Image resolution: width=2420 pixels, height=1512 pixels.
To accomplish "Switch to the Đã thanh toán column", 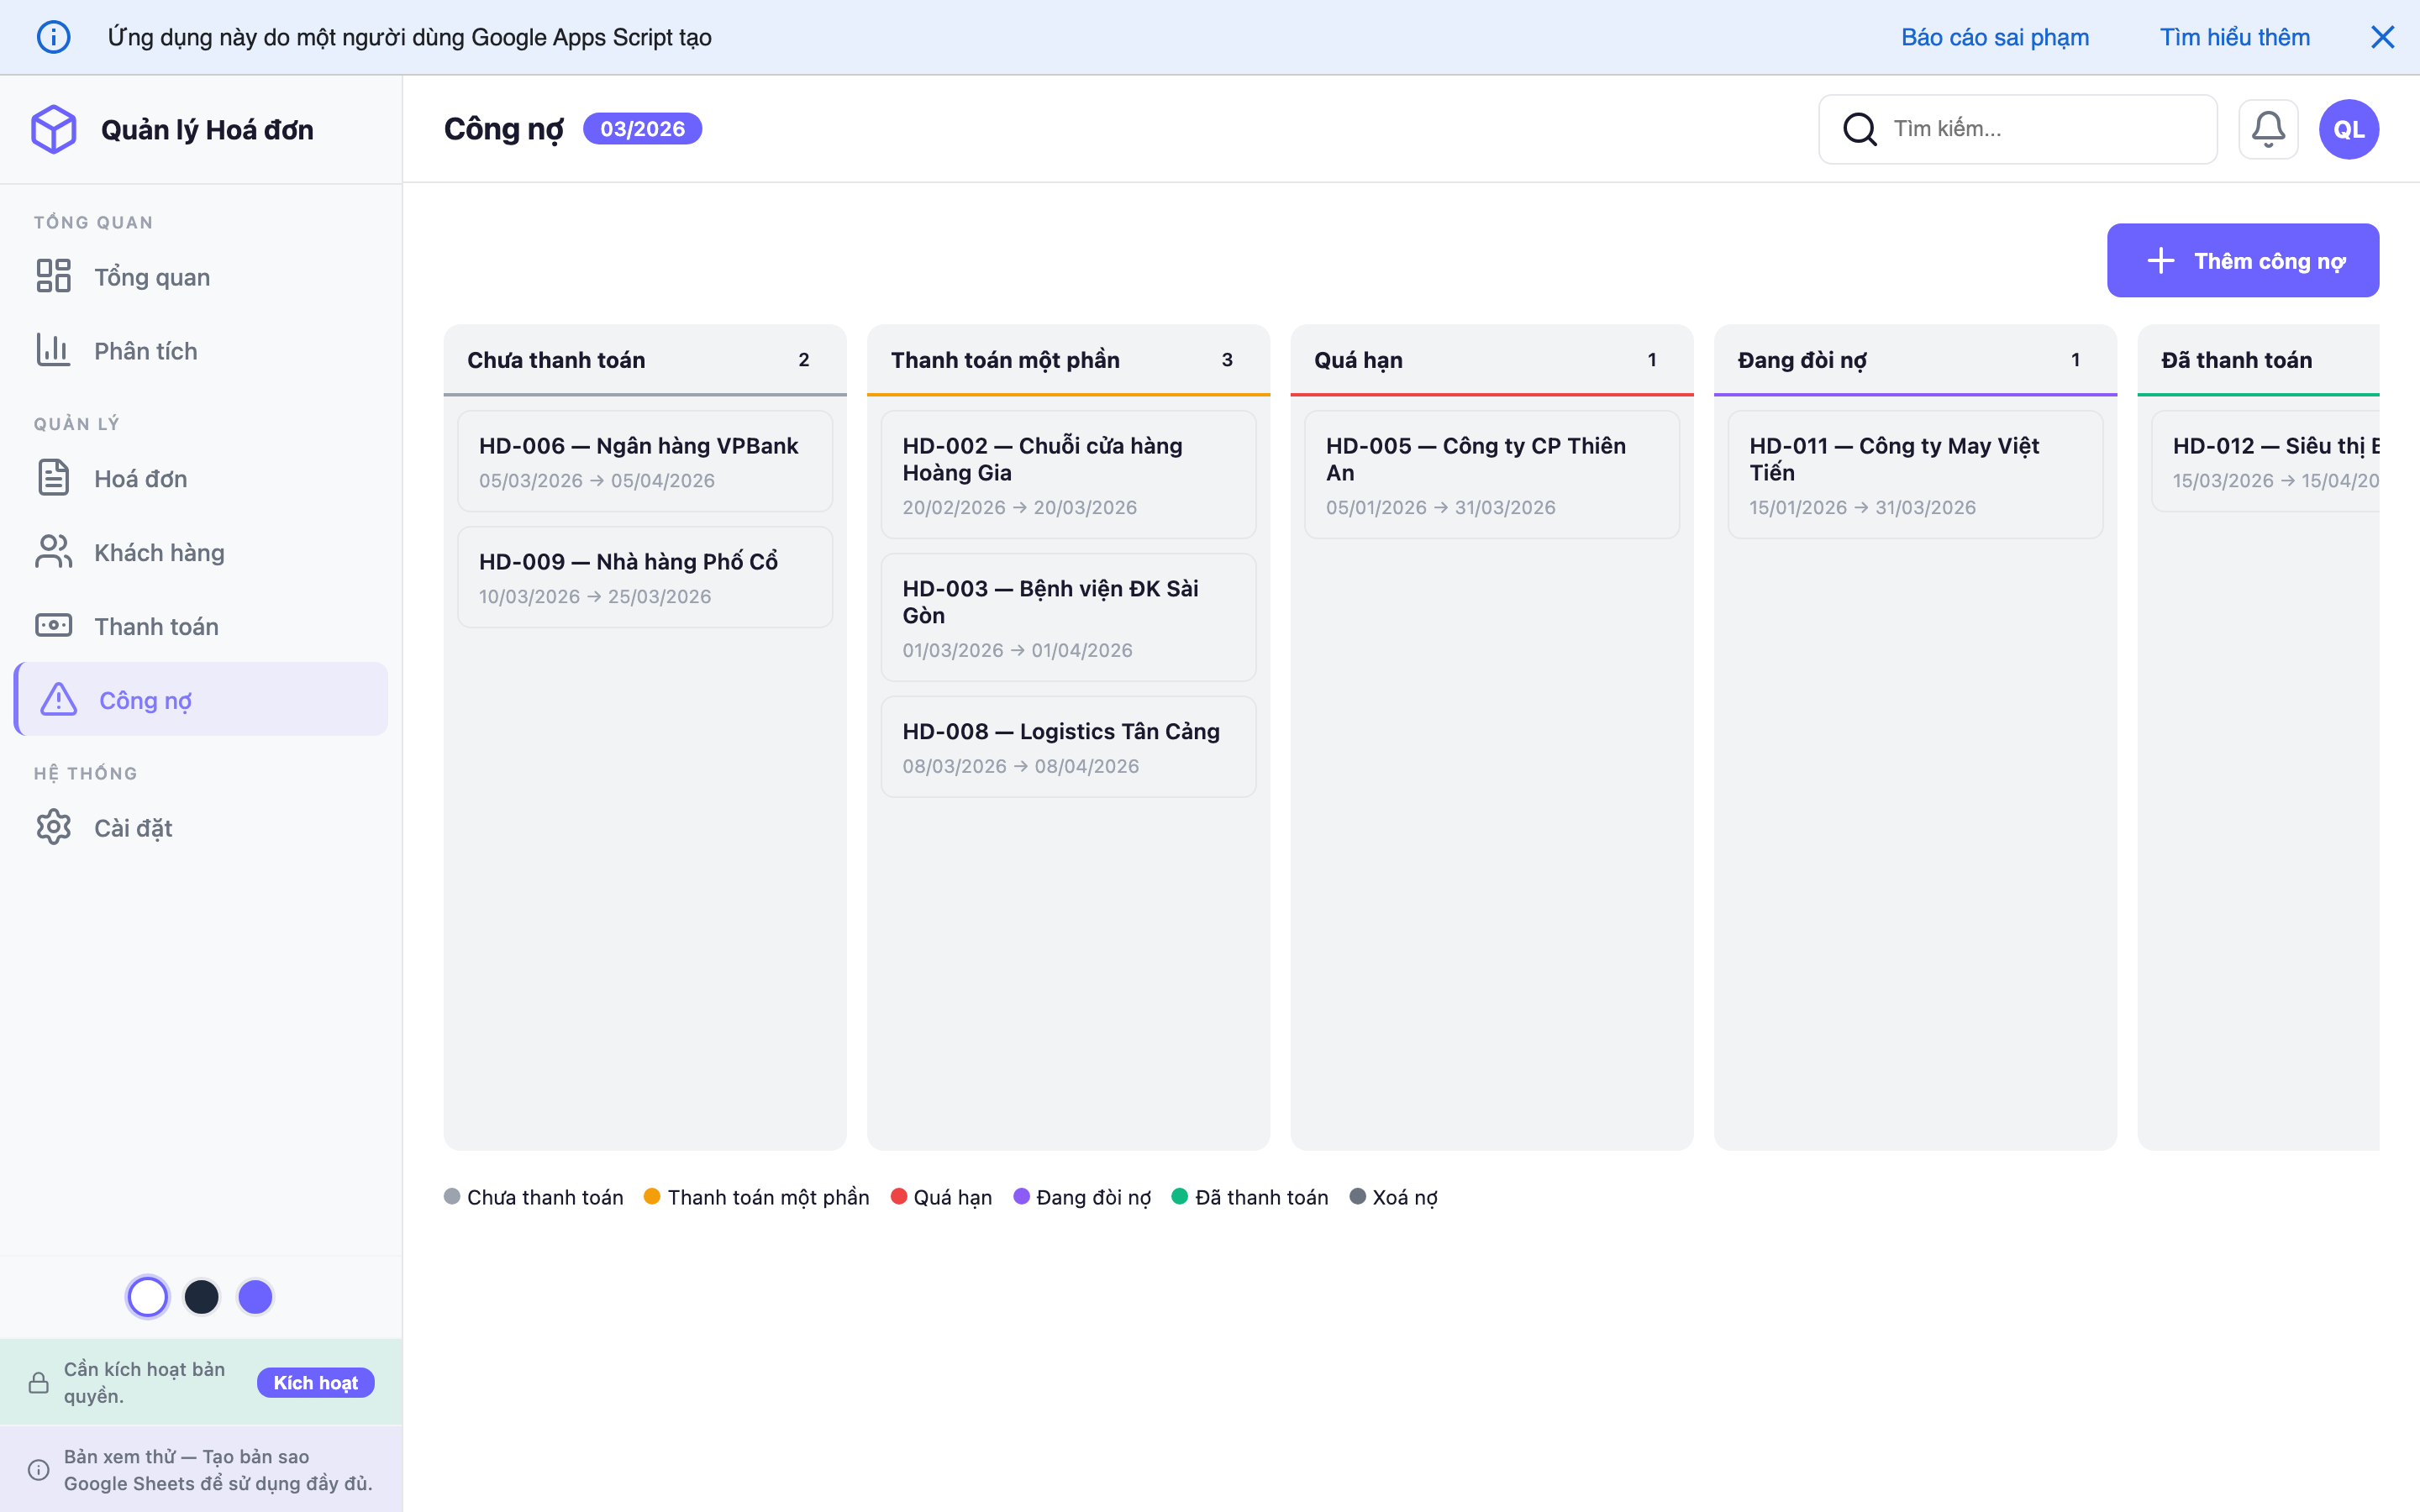I will (x=2237, y=359).
